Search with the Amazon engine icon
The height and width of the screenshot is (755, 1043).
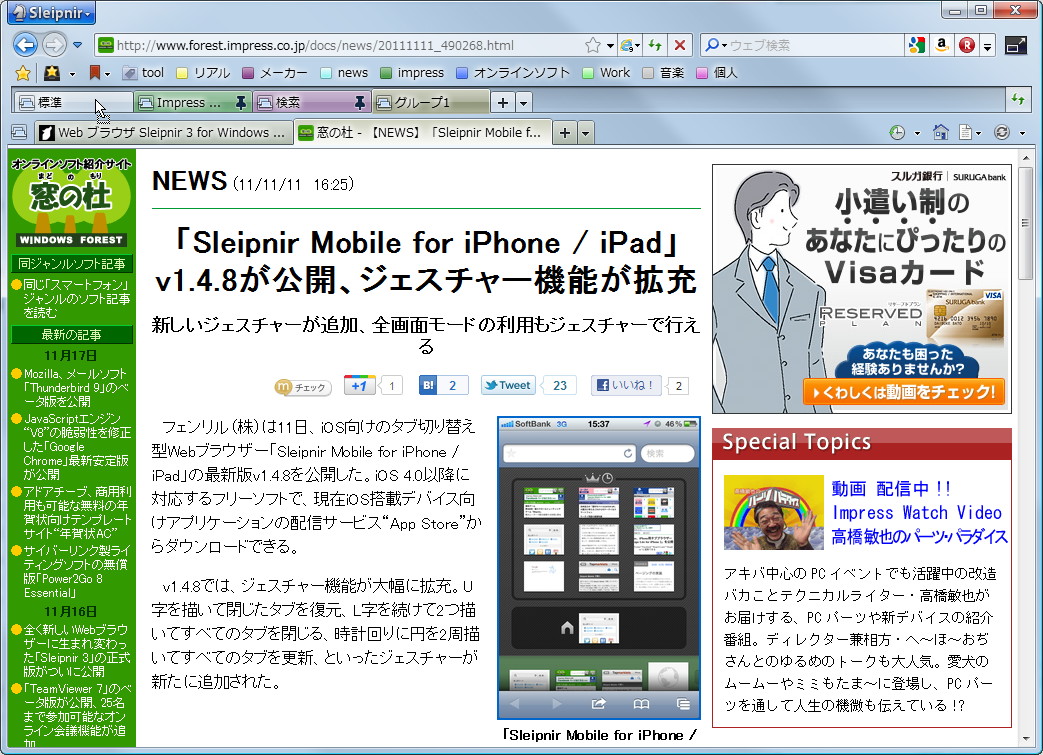click(941, 45)
